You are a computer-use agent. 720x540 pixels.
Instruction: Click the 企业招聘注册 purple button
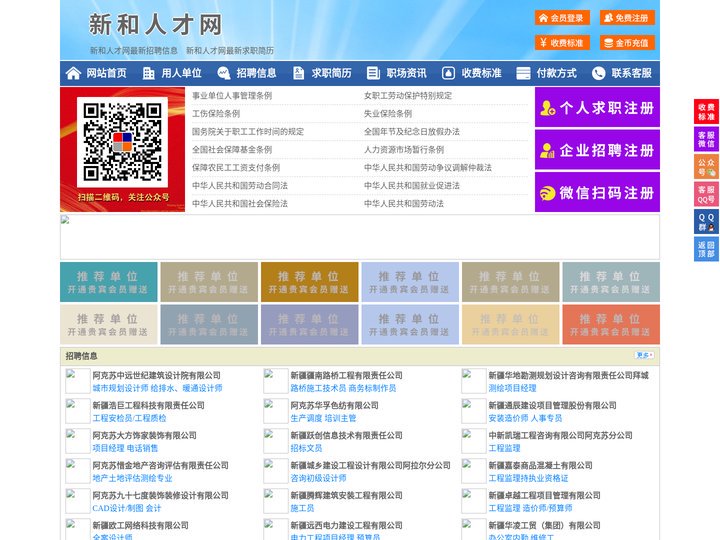597,150
